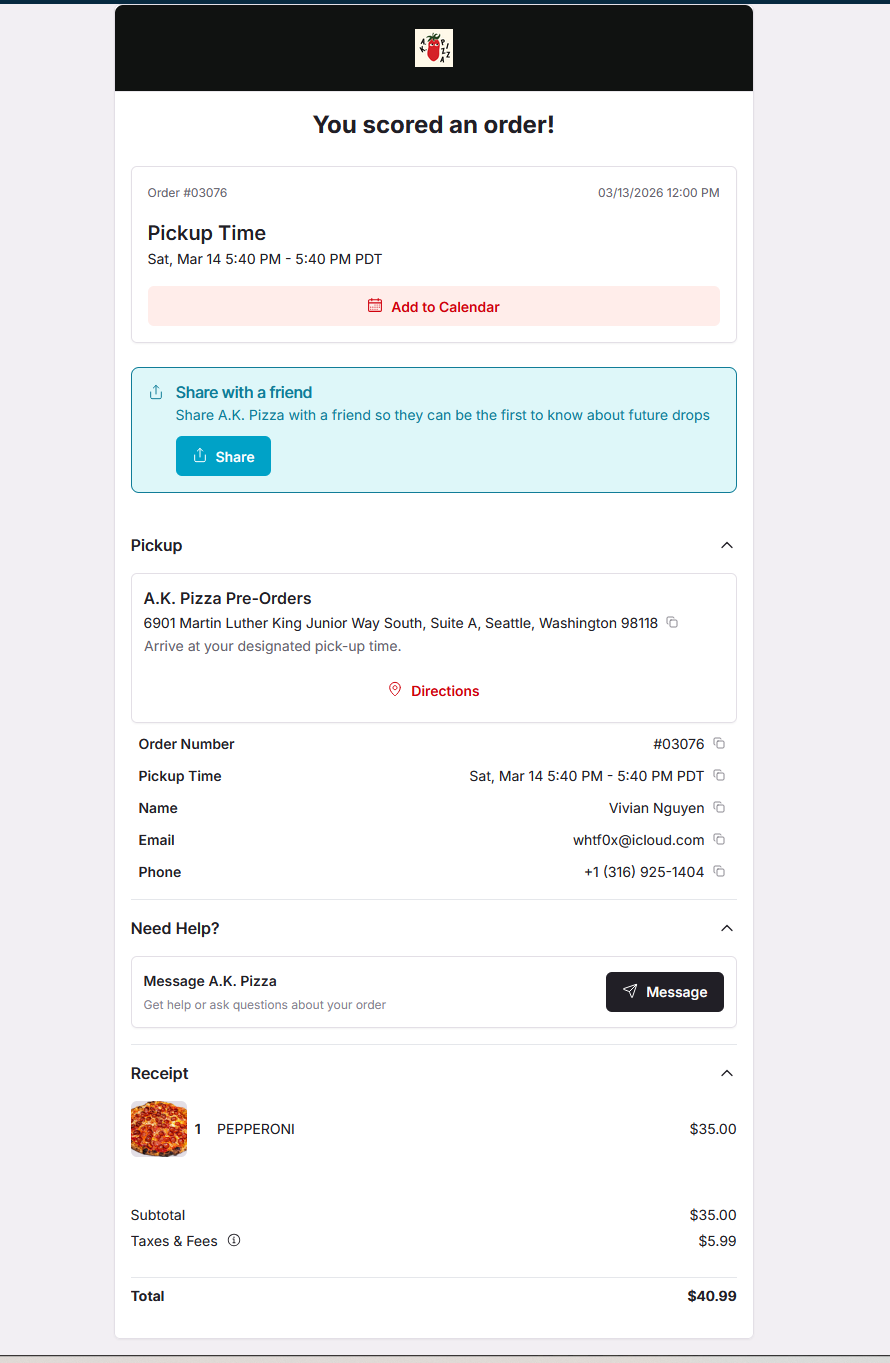Copy the name Vivian Nguyen
890x1363 pixels.
point(719,808)
